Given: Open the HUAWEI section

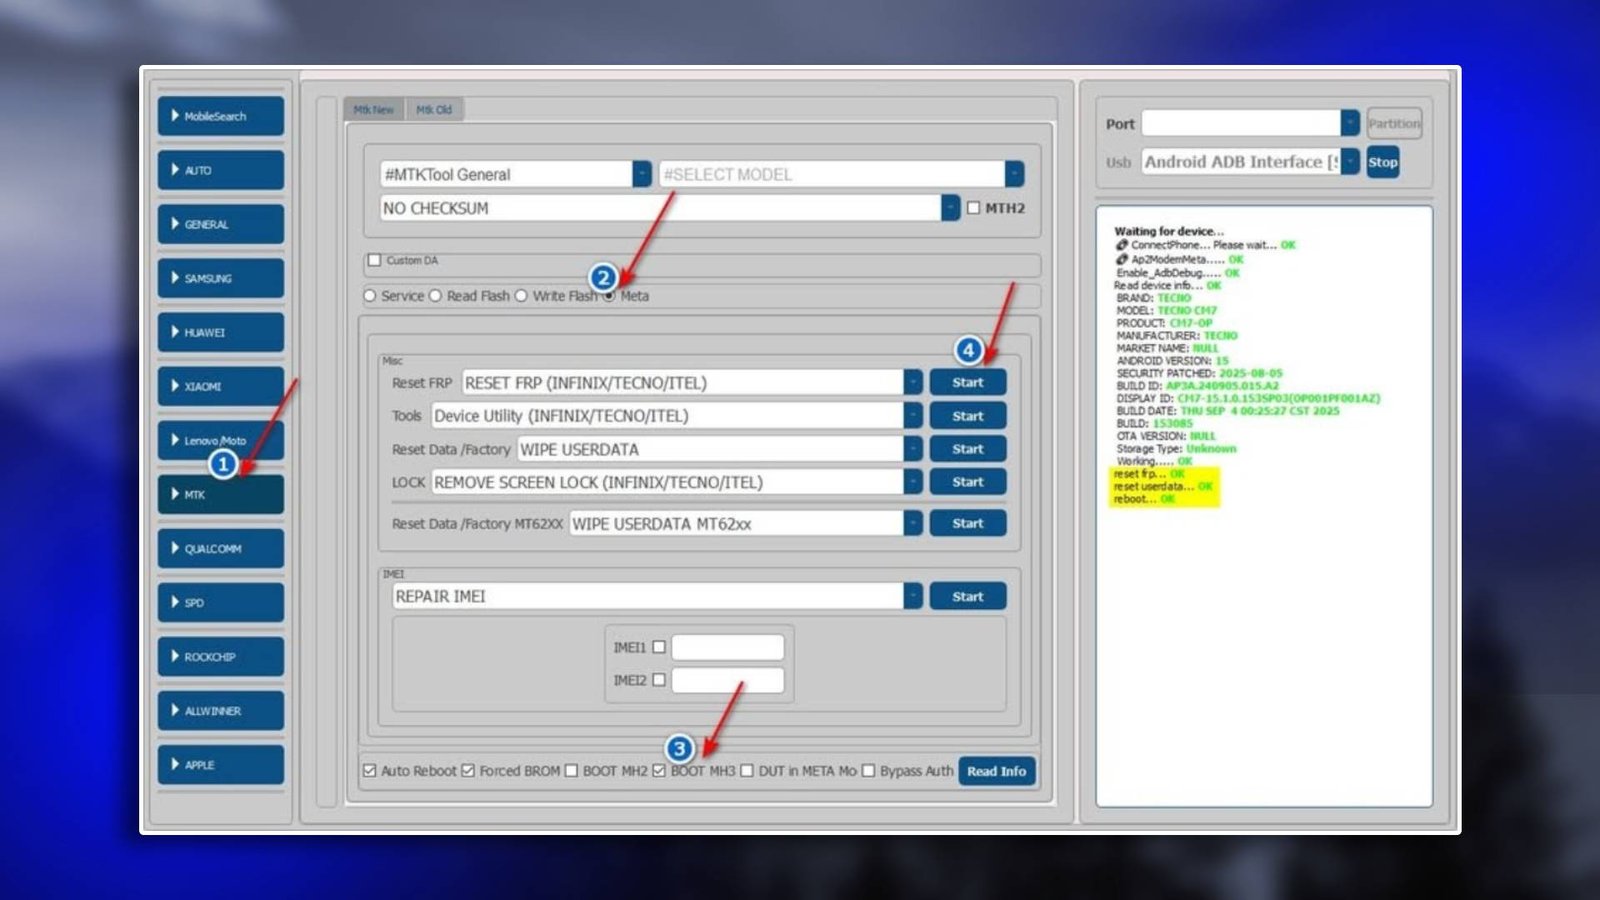Looking at the screenshot, I should click(220, 332).
